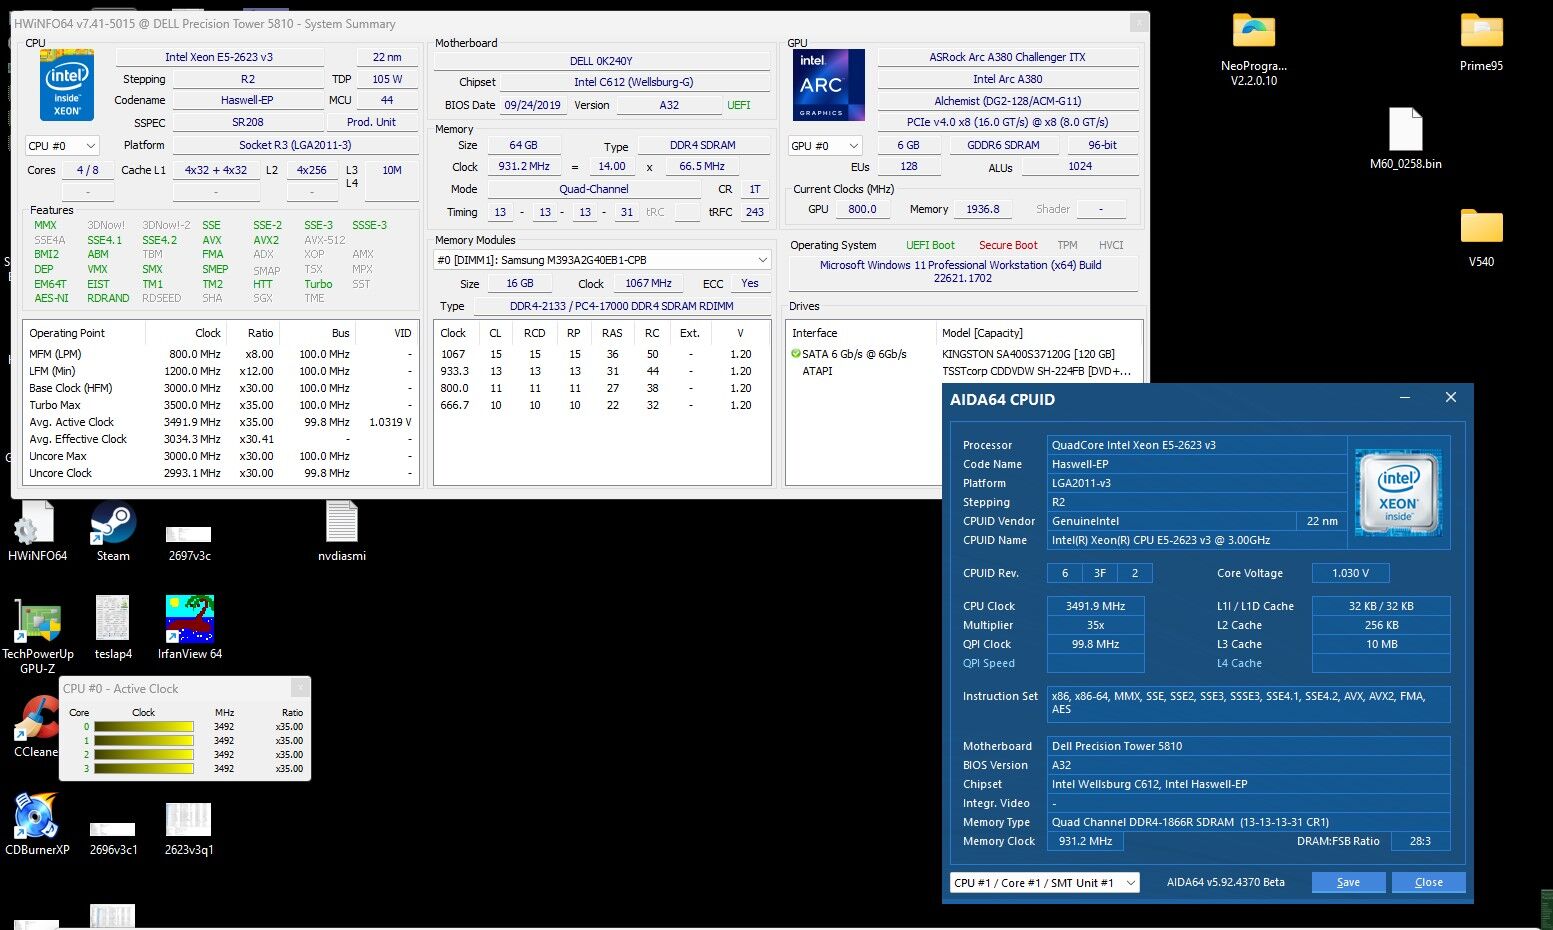
Task: Click the Haswell-EP codename field in HWiNFO64
Action: tap(247, 100)
